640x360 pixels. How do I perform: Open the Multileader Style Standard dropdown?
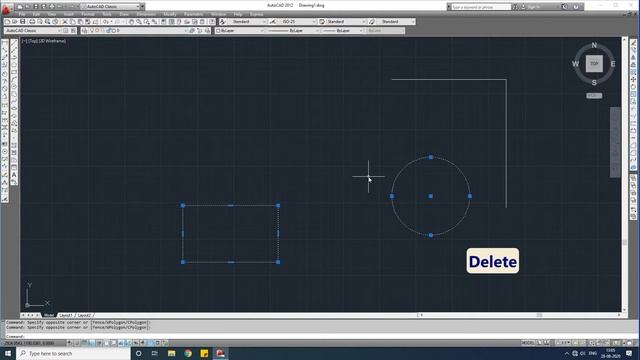(396, 22)
